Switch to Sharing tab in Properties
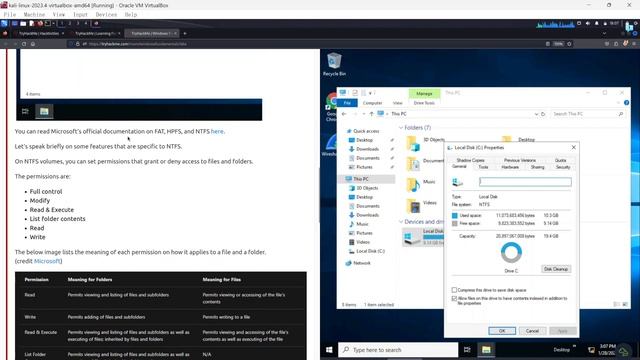 tap(537, 167)
